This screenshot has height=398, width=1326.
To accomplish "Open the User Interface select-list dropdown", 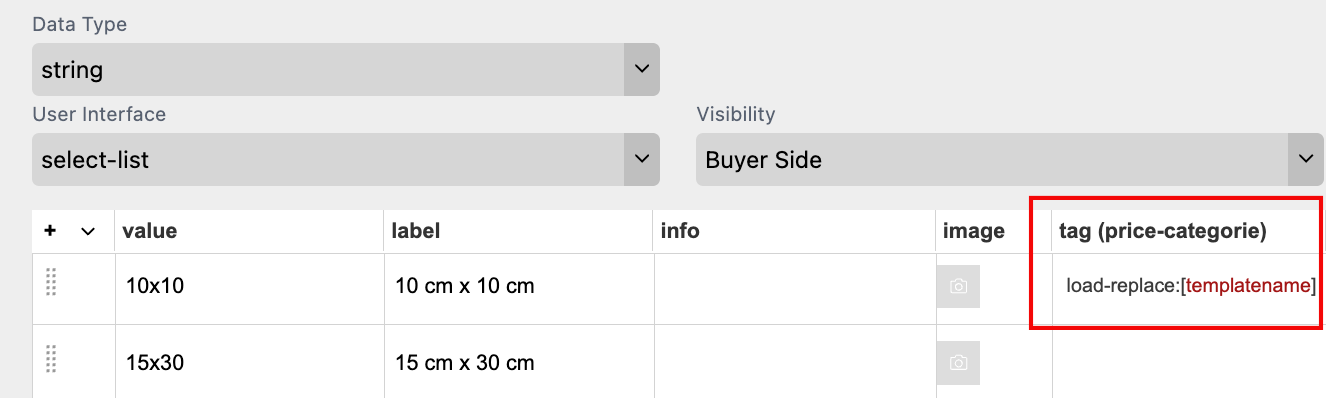I will pos(345,160).
